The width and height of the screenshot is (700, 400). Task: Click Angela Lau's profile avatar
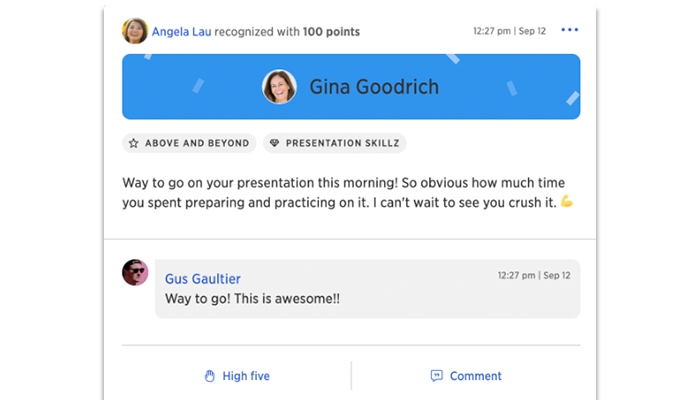tap(135, 31)
